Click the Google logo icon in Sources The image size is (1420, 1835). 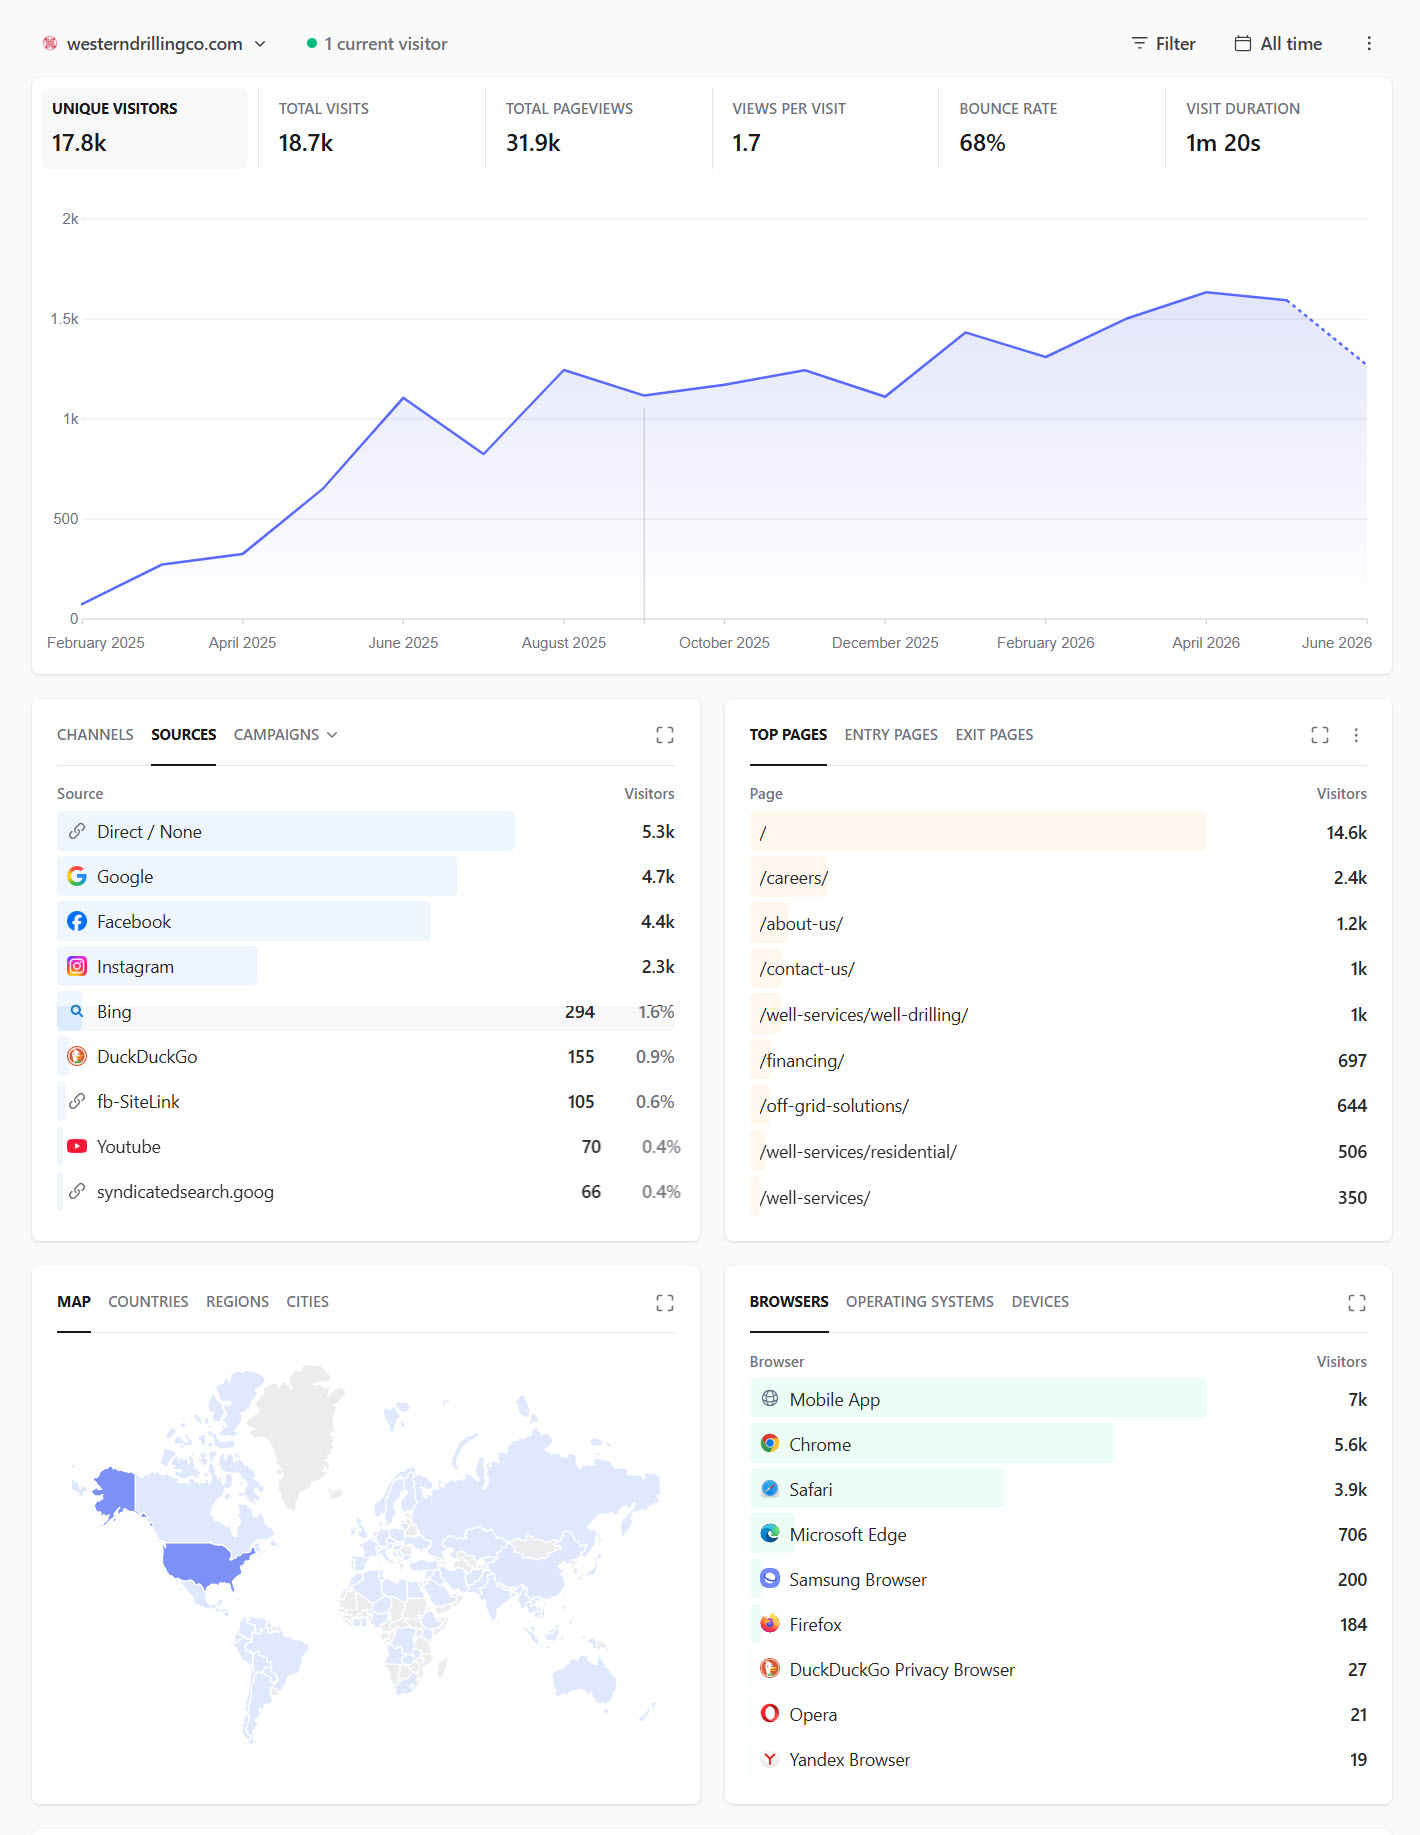point(77,876)
